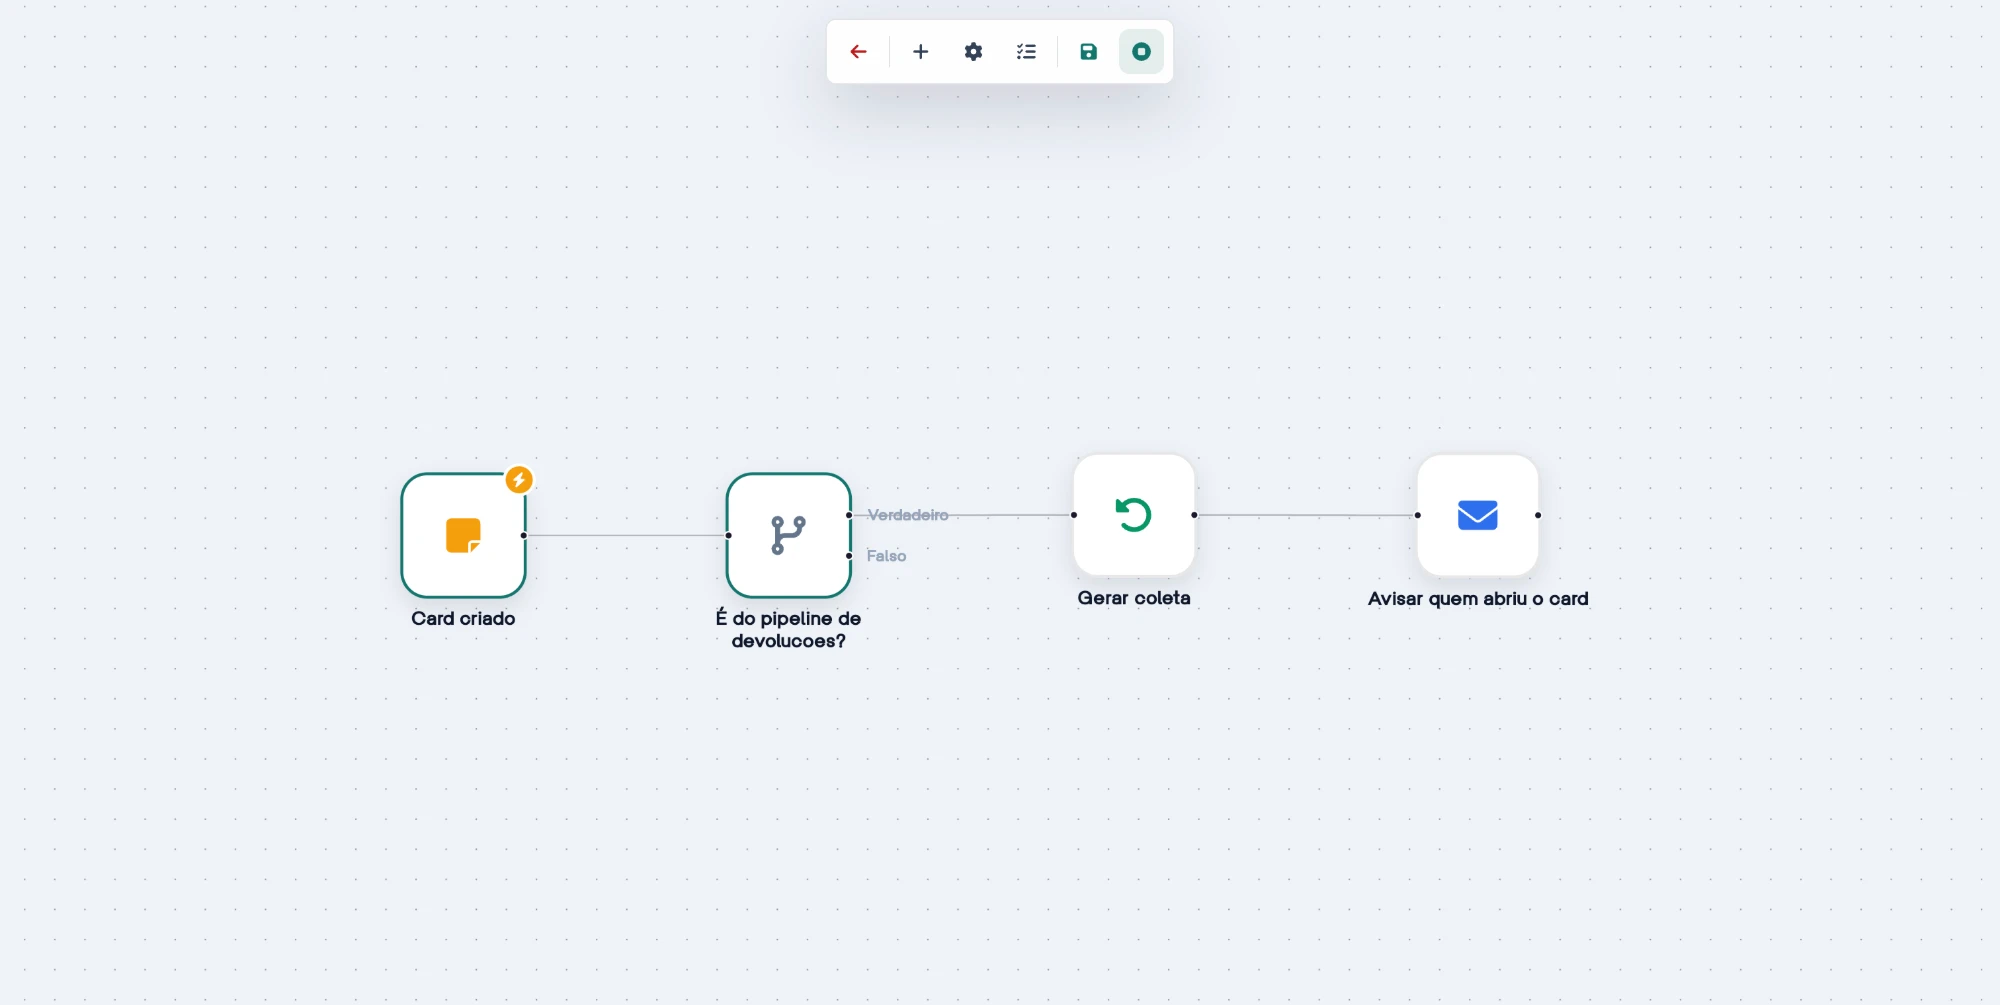Click Gerar coleta node's output connector

click(1194, 515)
